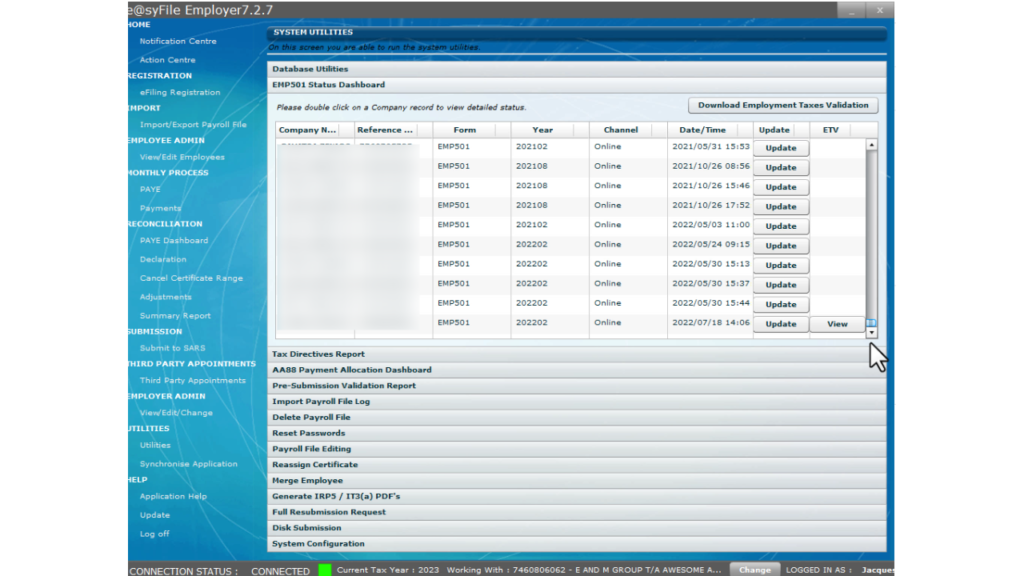1024x576 pixels.
Task: Click dashboard scrollbar up arrow
Action: coord(871,144)
